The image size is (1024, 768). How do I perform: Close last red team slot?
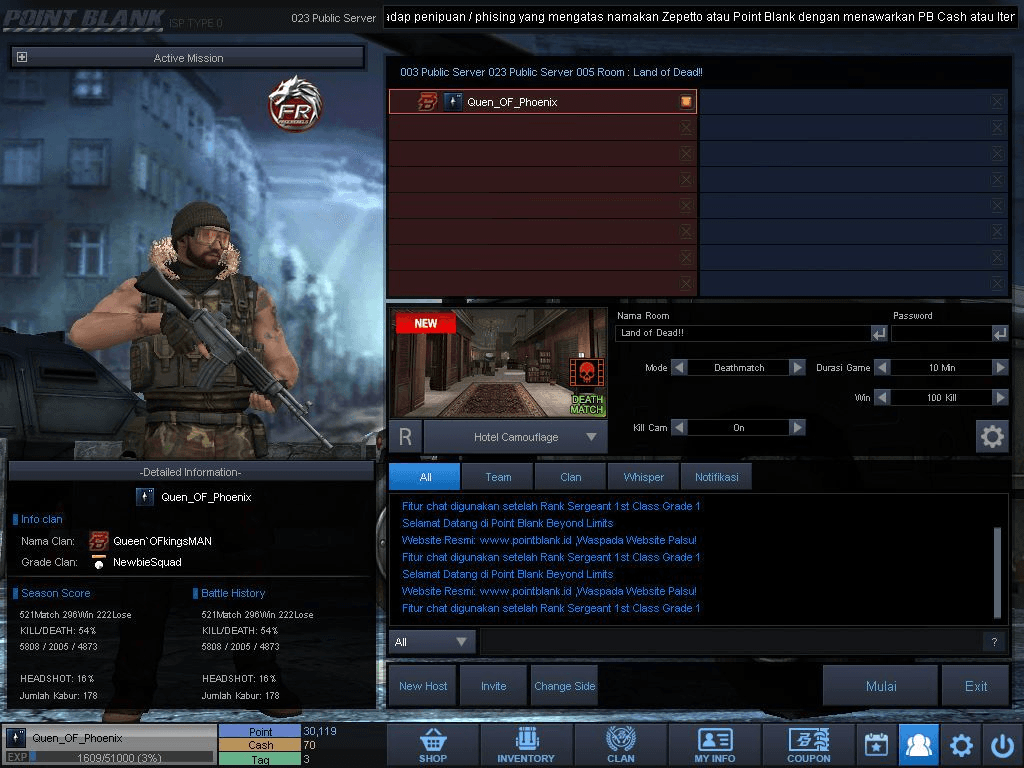click(x=686, y=283)
